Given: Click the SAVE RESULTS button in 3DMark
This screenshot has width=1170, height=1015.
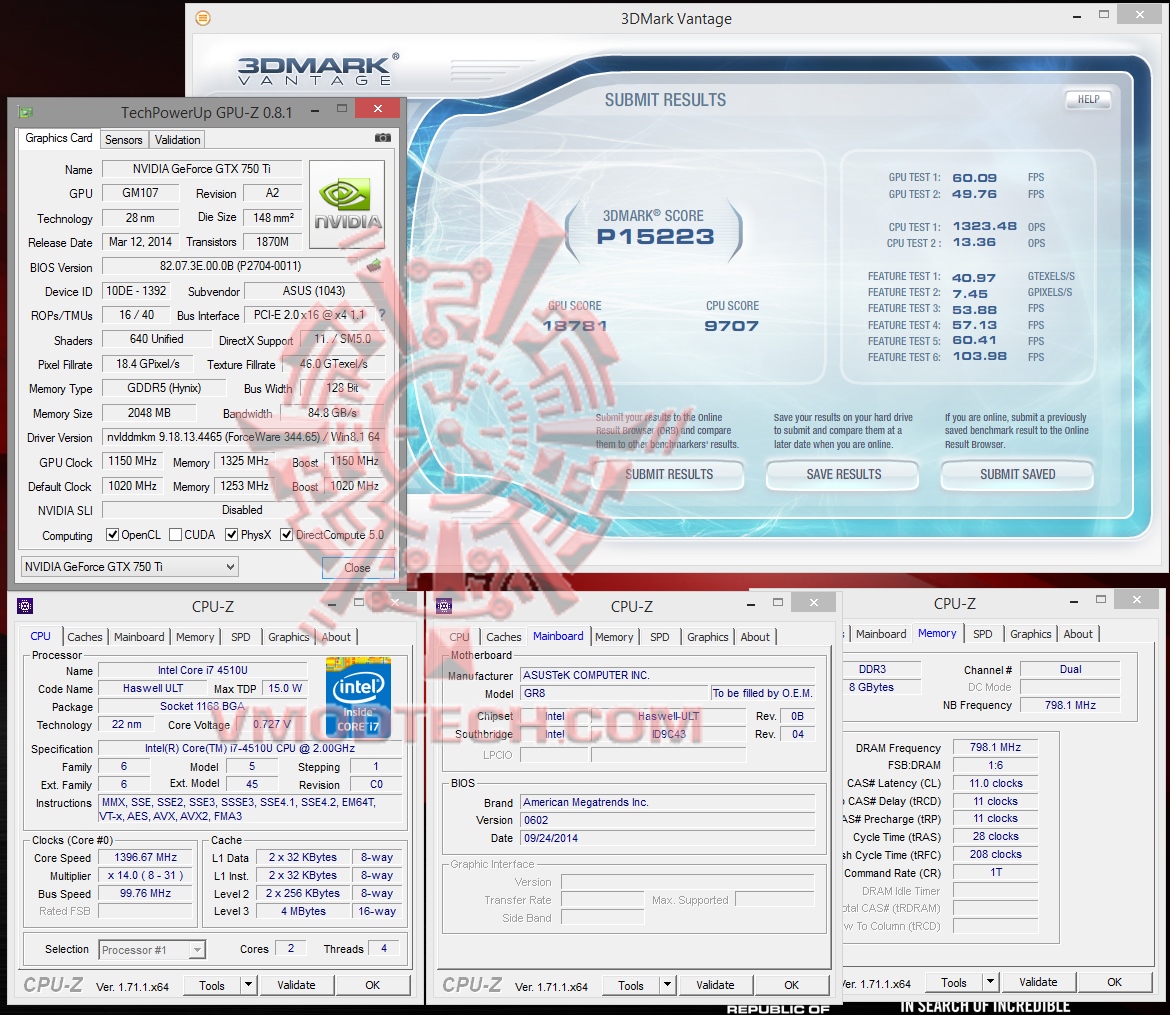Looking at the screenshot, I should pos(844,475).
